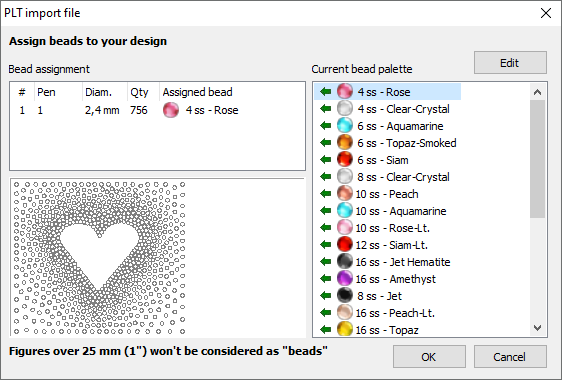Click the palette scrollbar up arrow
The width and height of the screenshot is (562, 380).
(x=537, y=92)
